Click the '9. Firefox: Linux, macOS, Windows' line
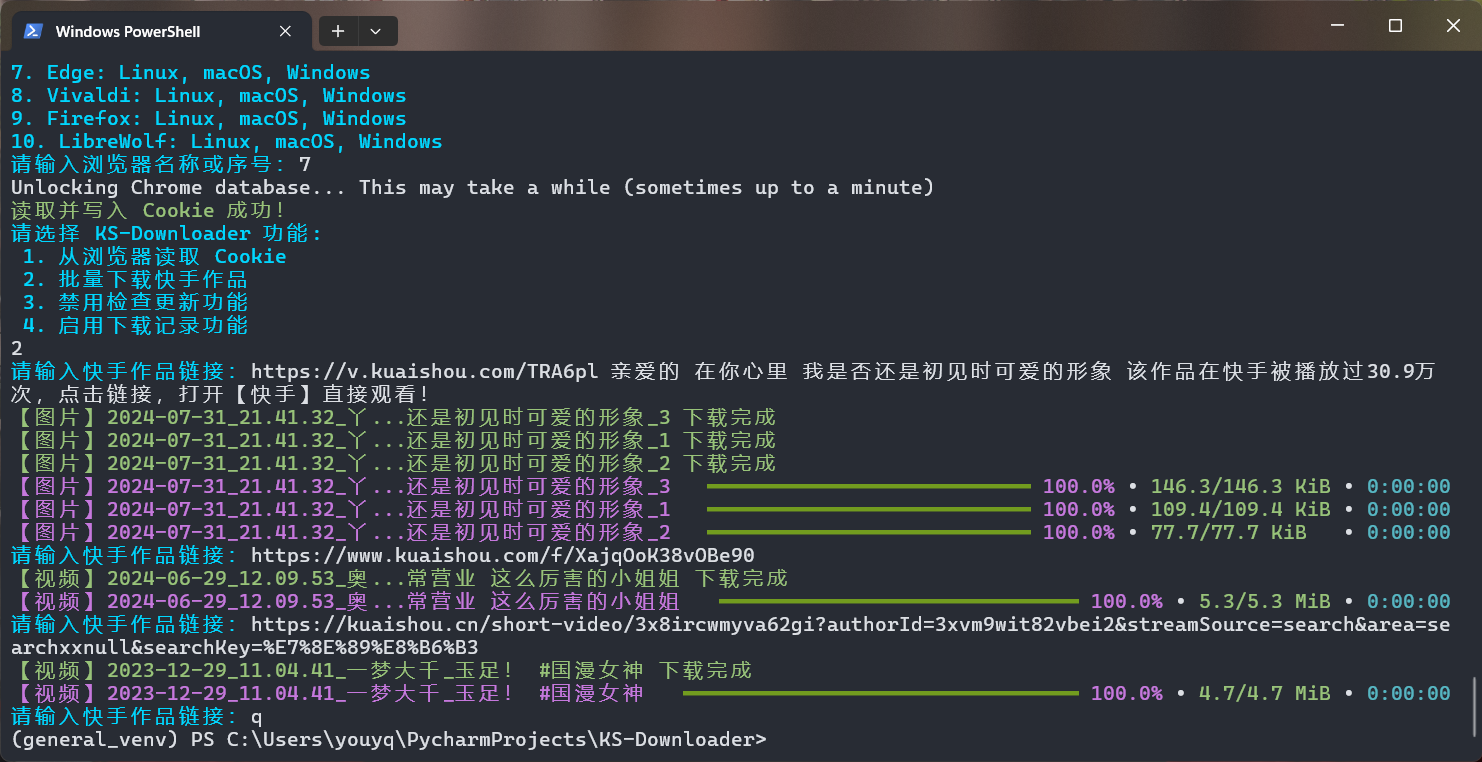This screenshot has height=762, width=1482. point(209,119)
